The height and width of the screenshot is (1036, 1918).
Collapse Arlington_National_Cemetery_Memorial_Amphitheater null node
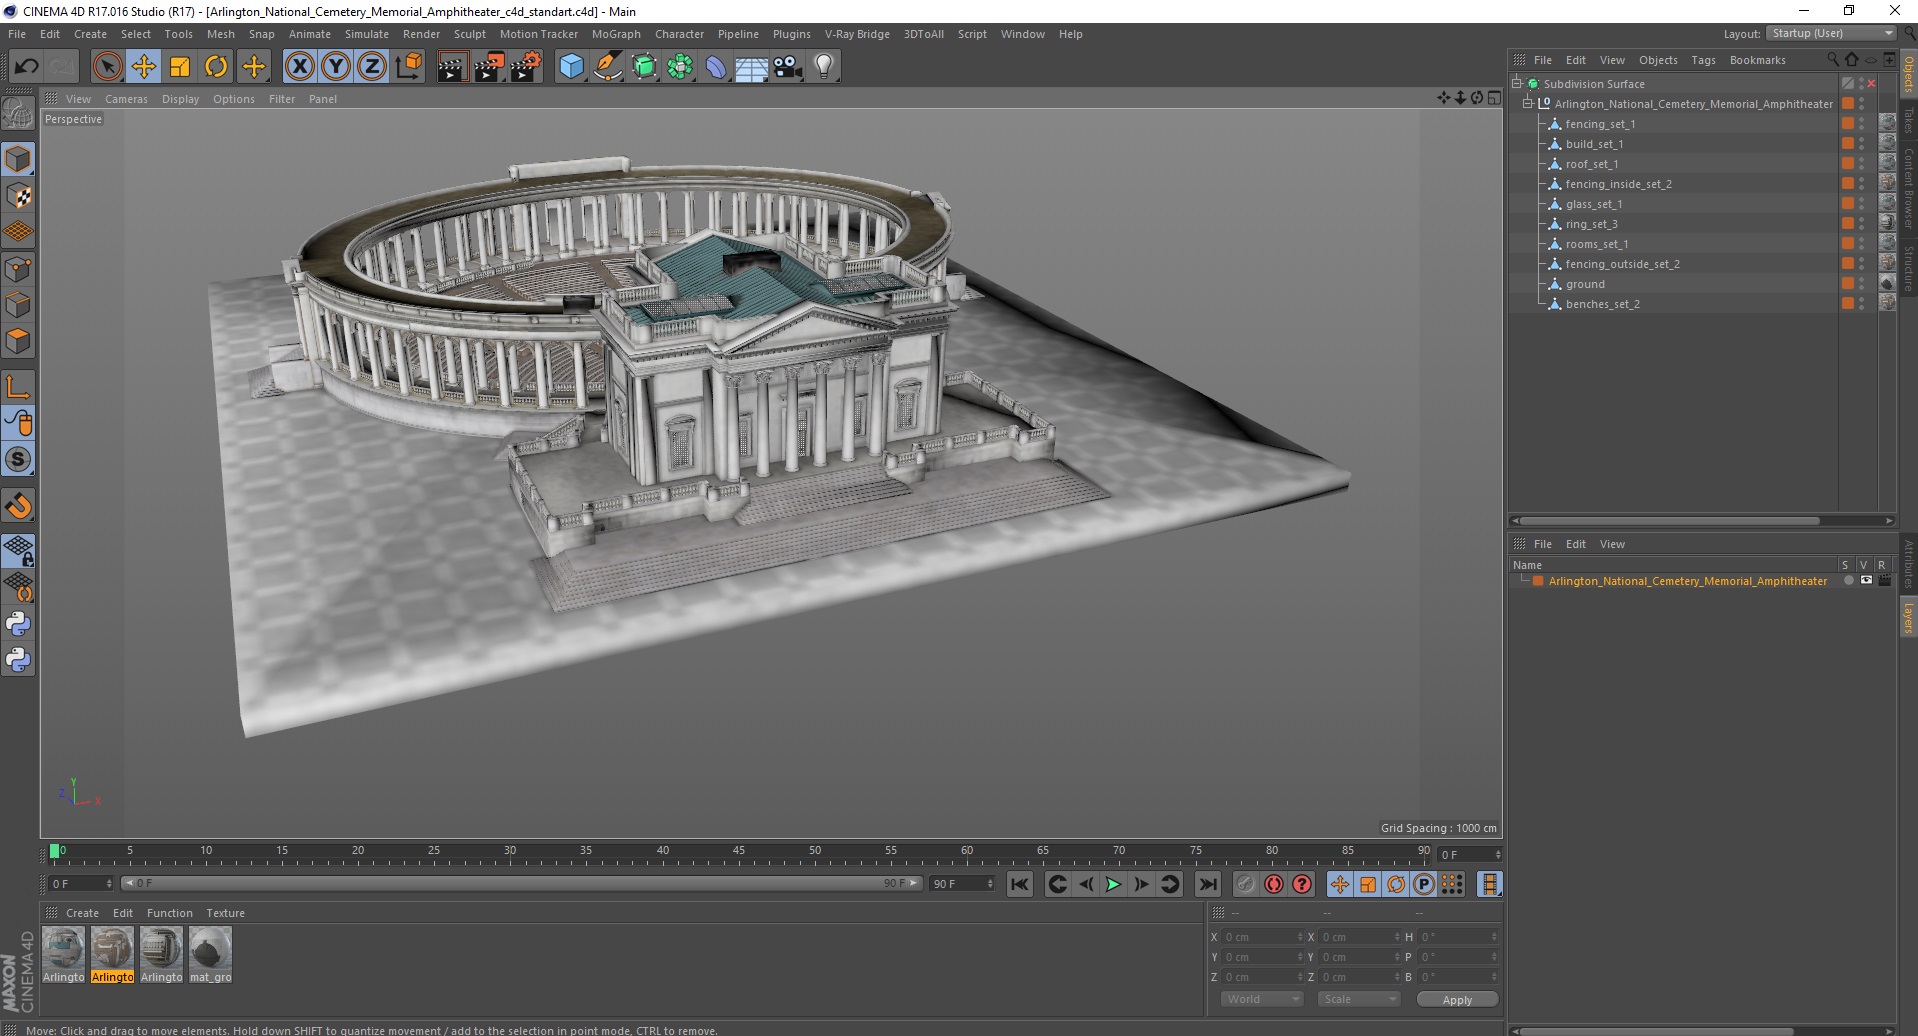click(1528, 104)
